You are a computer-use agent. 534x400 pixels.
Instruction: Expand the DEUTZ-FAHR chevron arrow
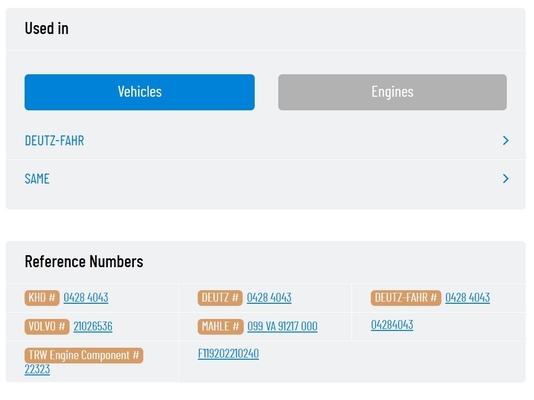[505, 140]
